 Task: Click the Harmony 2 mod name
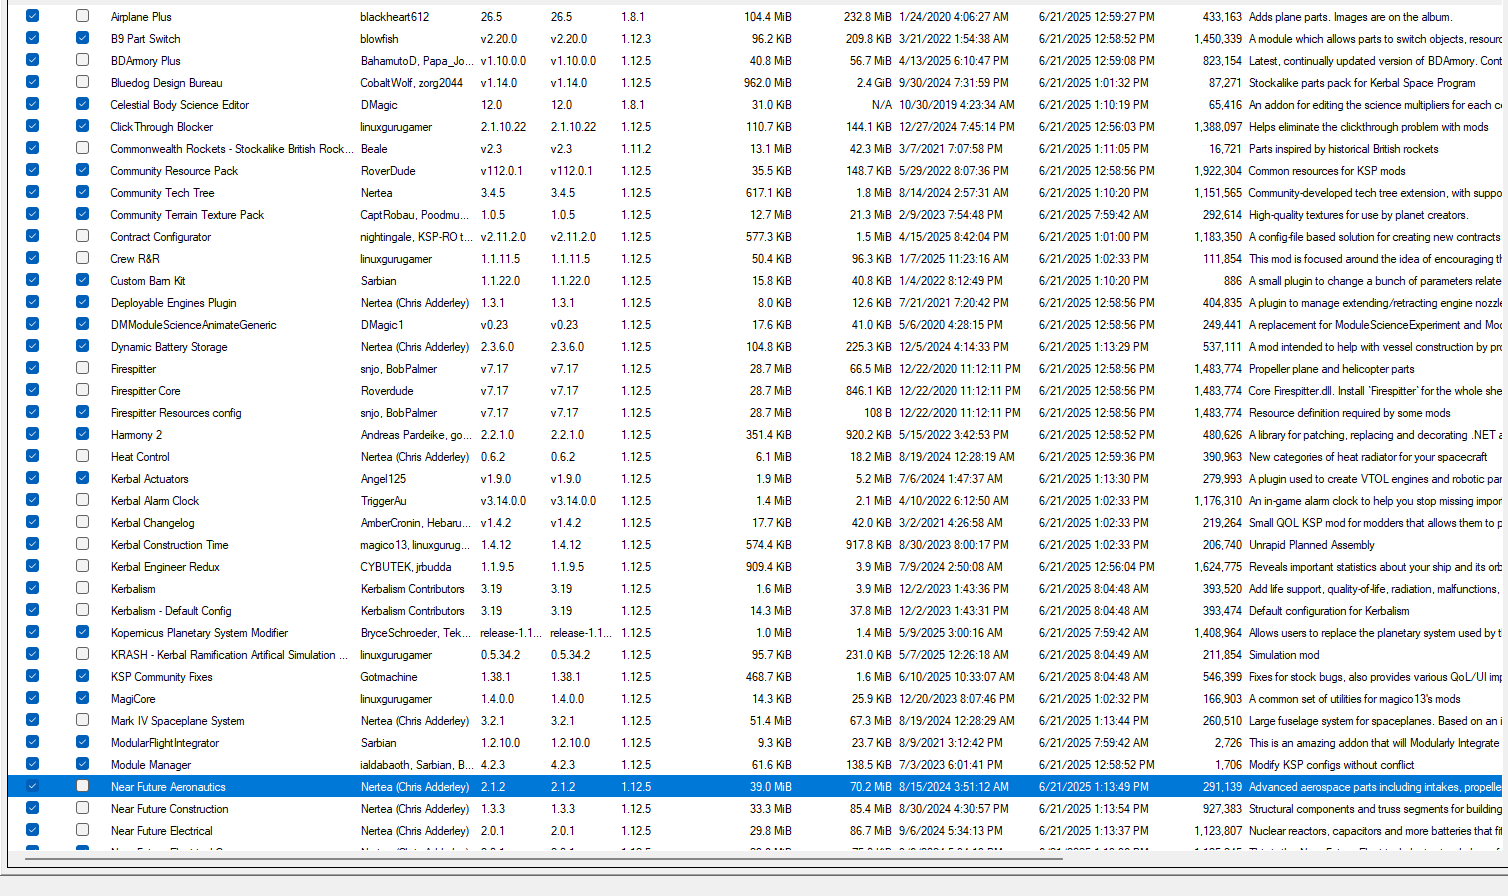click(x=136, y=435)
